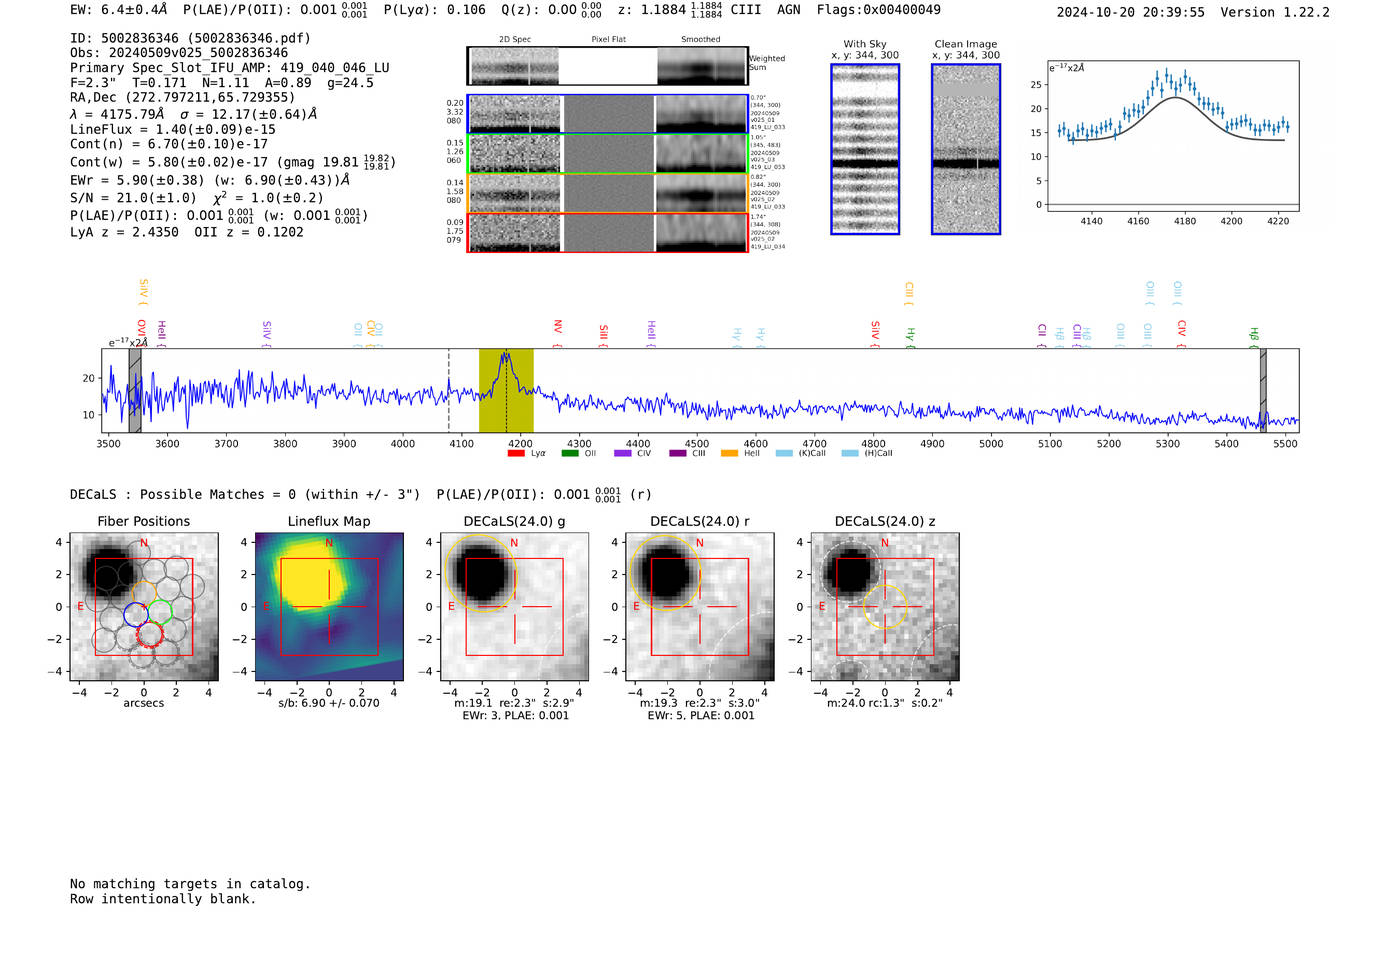Screen dimensions: 1400x953
Task: Click the yellow highlighted emission line region
Action: point(506,390)
